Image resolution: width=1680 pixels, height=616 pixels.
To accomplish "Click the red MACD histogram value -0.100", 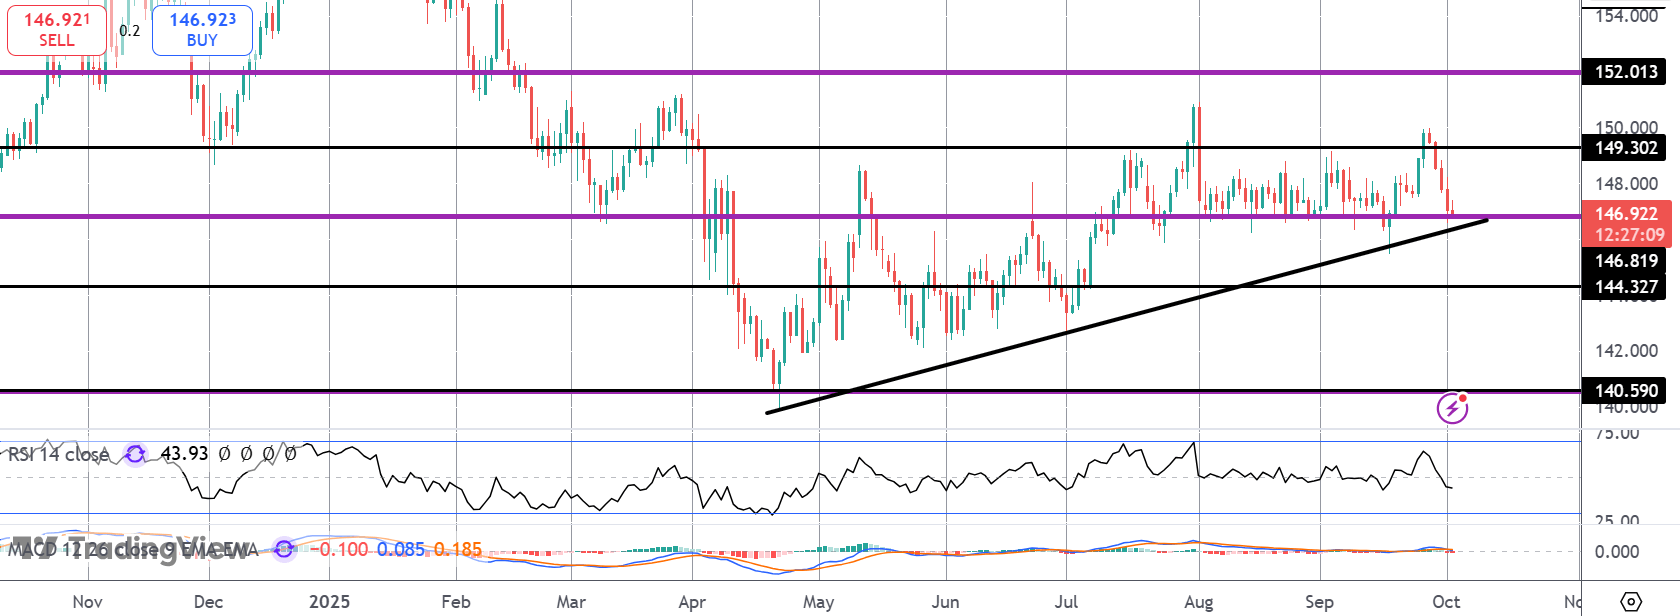I will (x=339, y=549).
